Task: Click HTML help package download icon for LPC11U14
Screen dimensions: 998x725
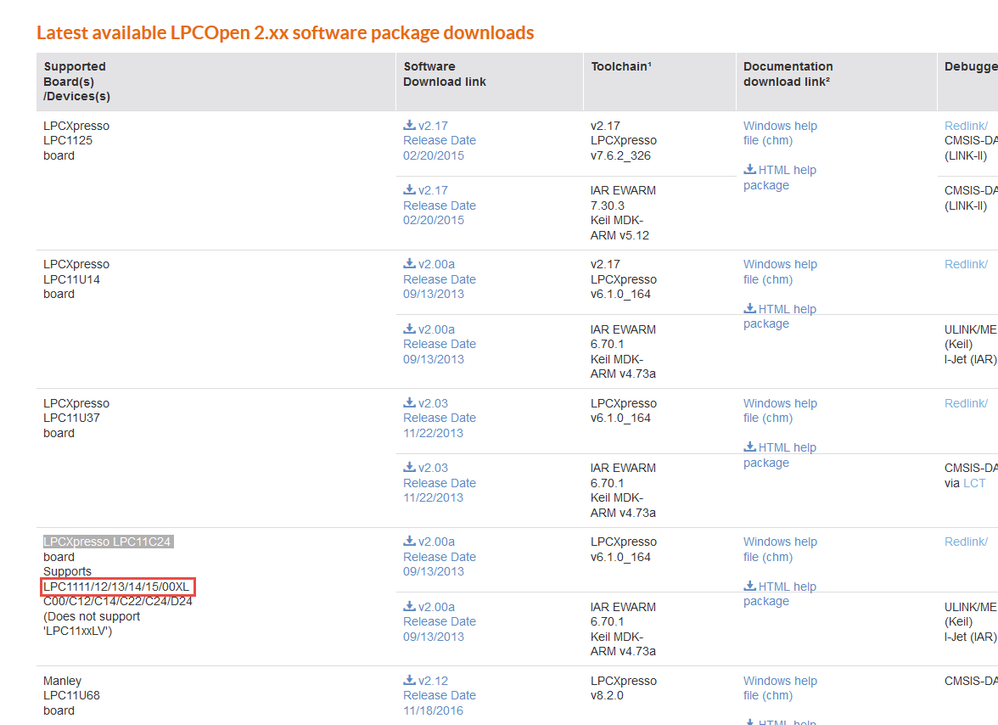Action: point(749,309)
